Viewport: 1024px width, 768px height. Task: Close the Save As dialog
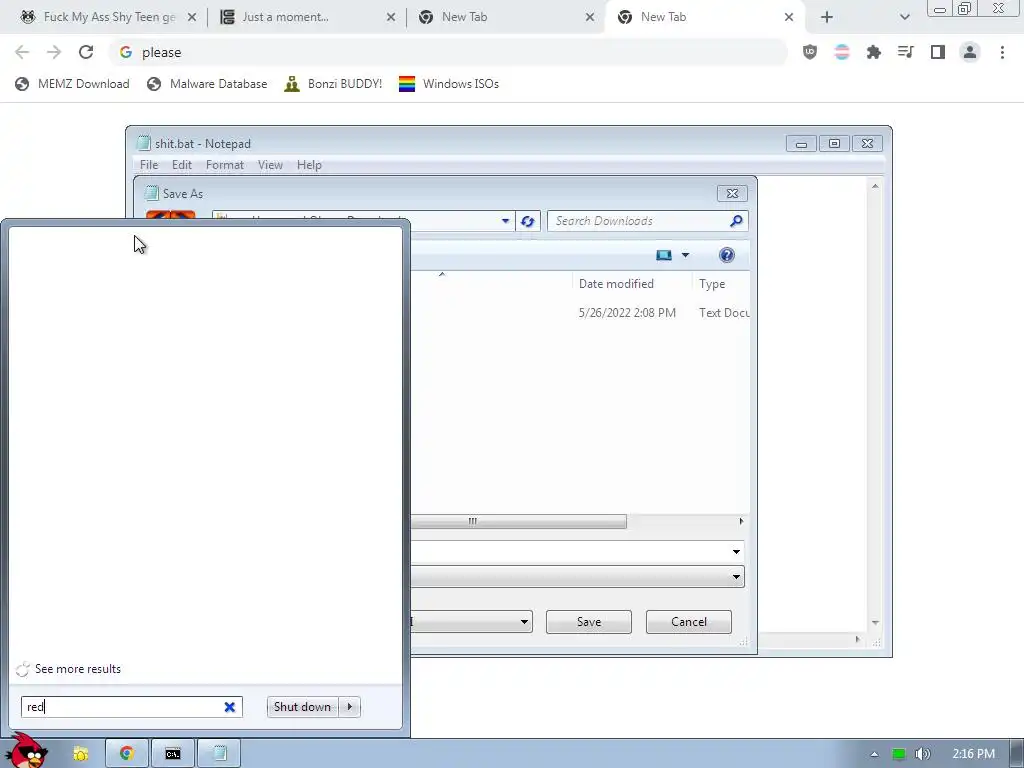pos(732,193)
